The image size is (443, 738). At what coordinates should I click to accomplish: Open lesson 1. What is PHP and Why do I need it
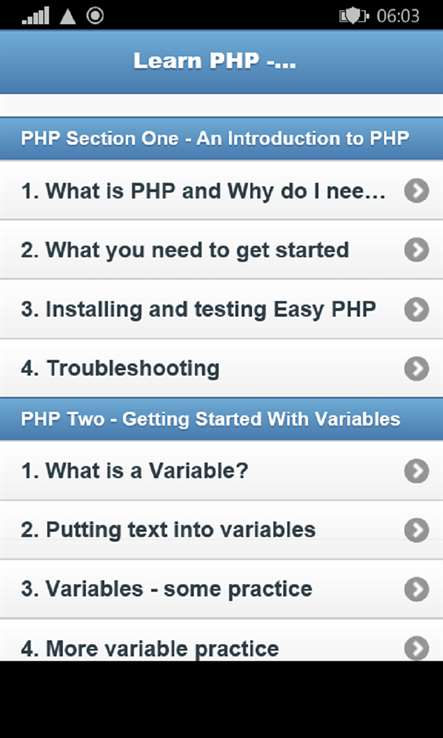(x=221, y=190)
